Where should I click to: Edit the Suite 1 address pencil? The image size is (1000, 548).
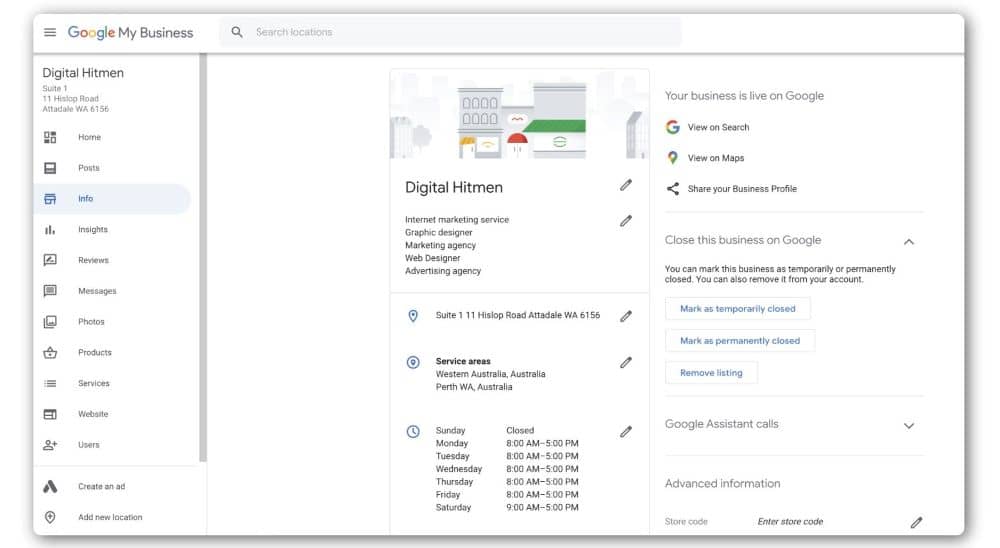626,316
